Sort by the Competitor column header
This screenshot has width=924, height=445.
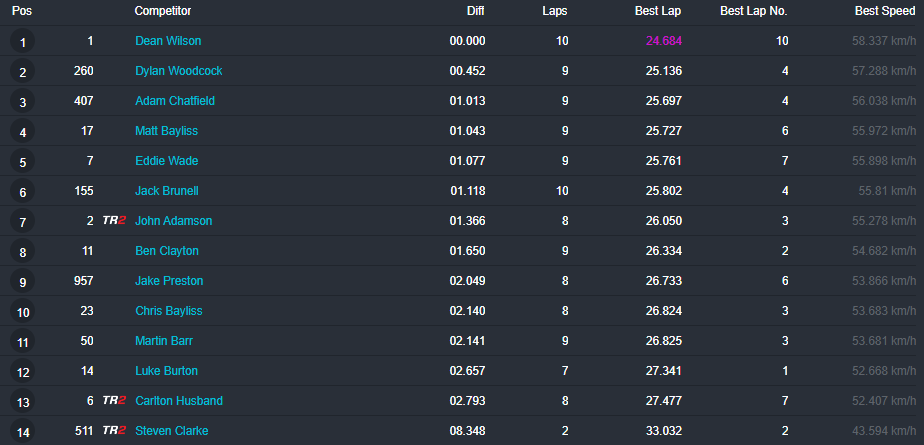163,11
